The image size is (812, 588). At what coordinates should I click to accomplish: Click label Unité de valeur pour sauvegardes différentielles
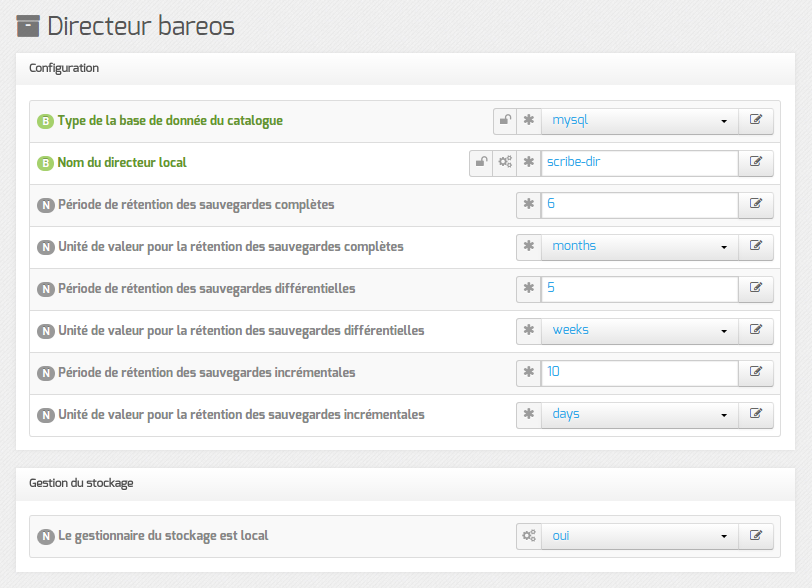(241, 331)
